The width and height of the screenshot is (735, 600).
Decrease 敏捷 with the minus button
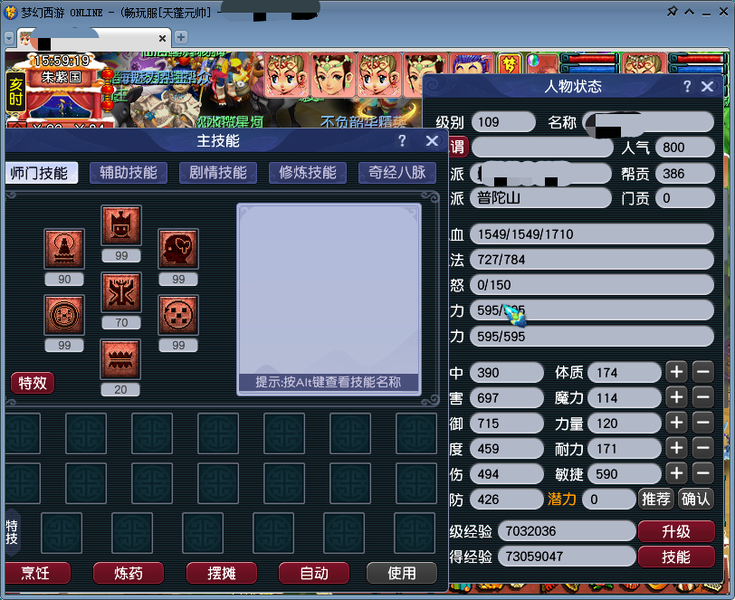[703, 473]
